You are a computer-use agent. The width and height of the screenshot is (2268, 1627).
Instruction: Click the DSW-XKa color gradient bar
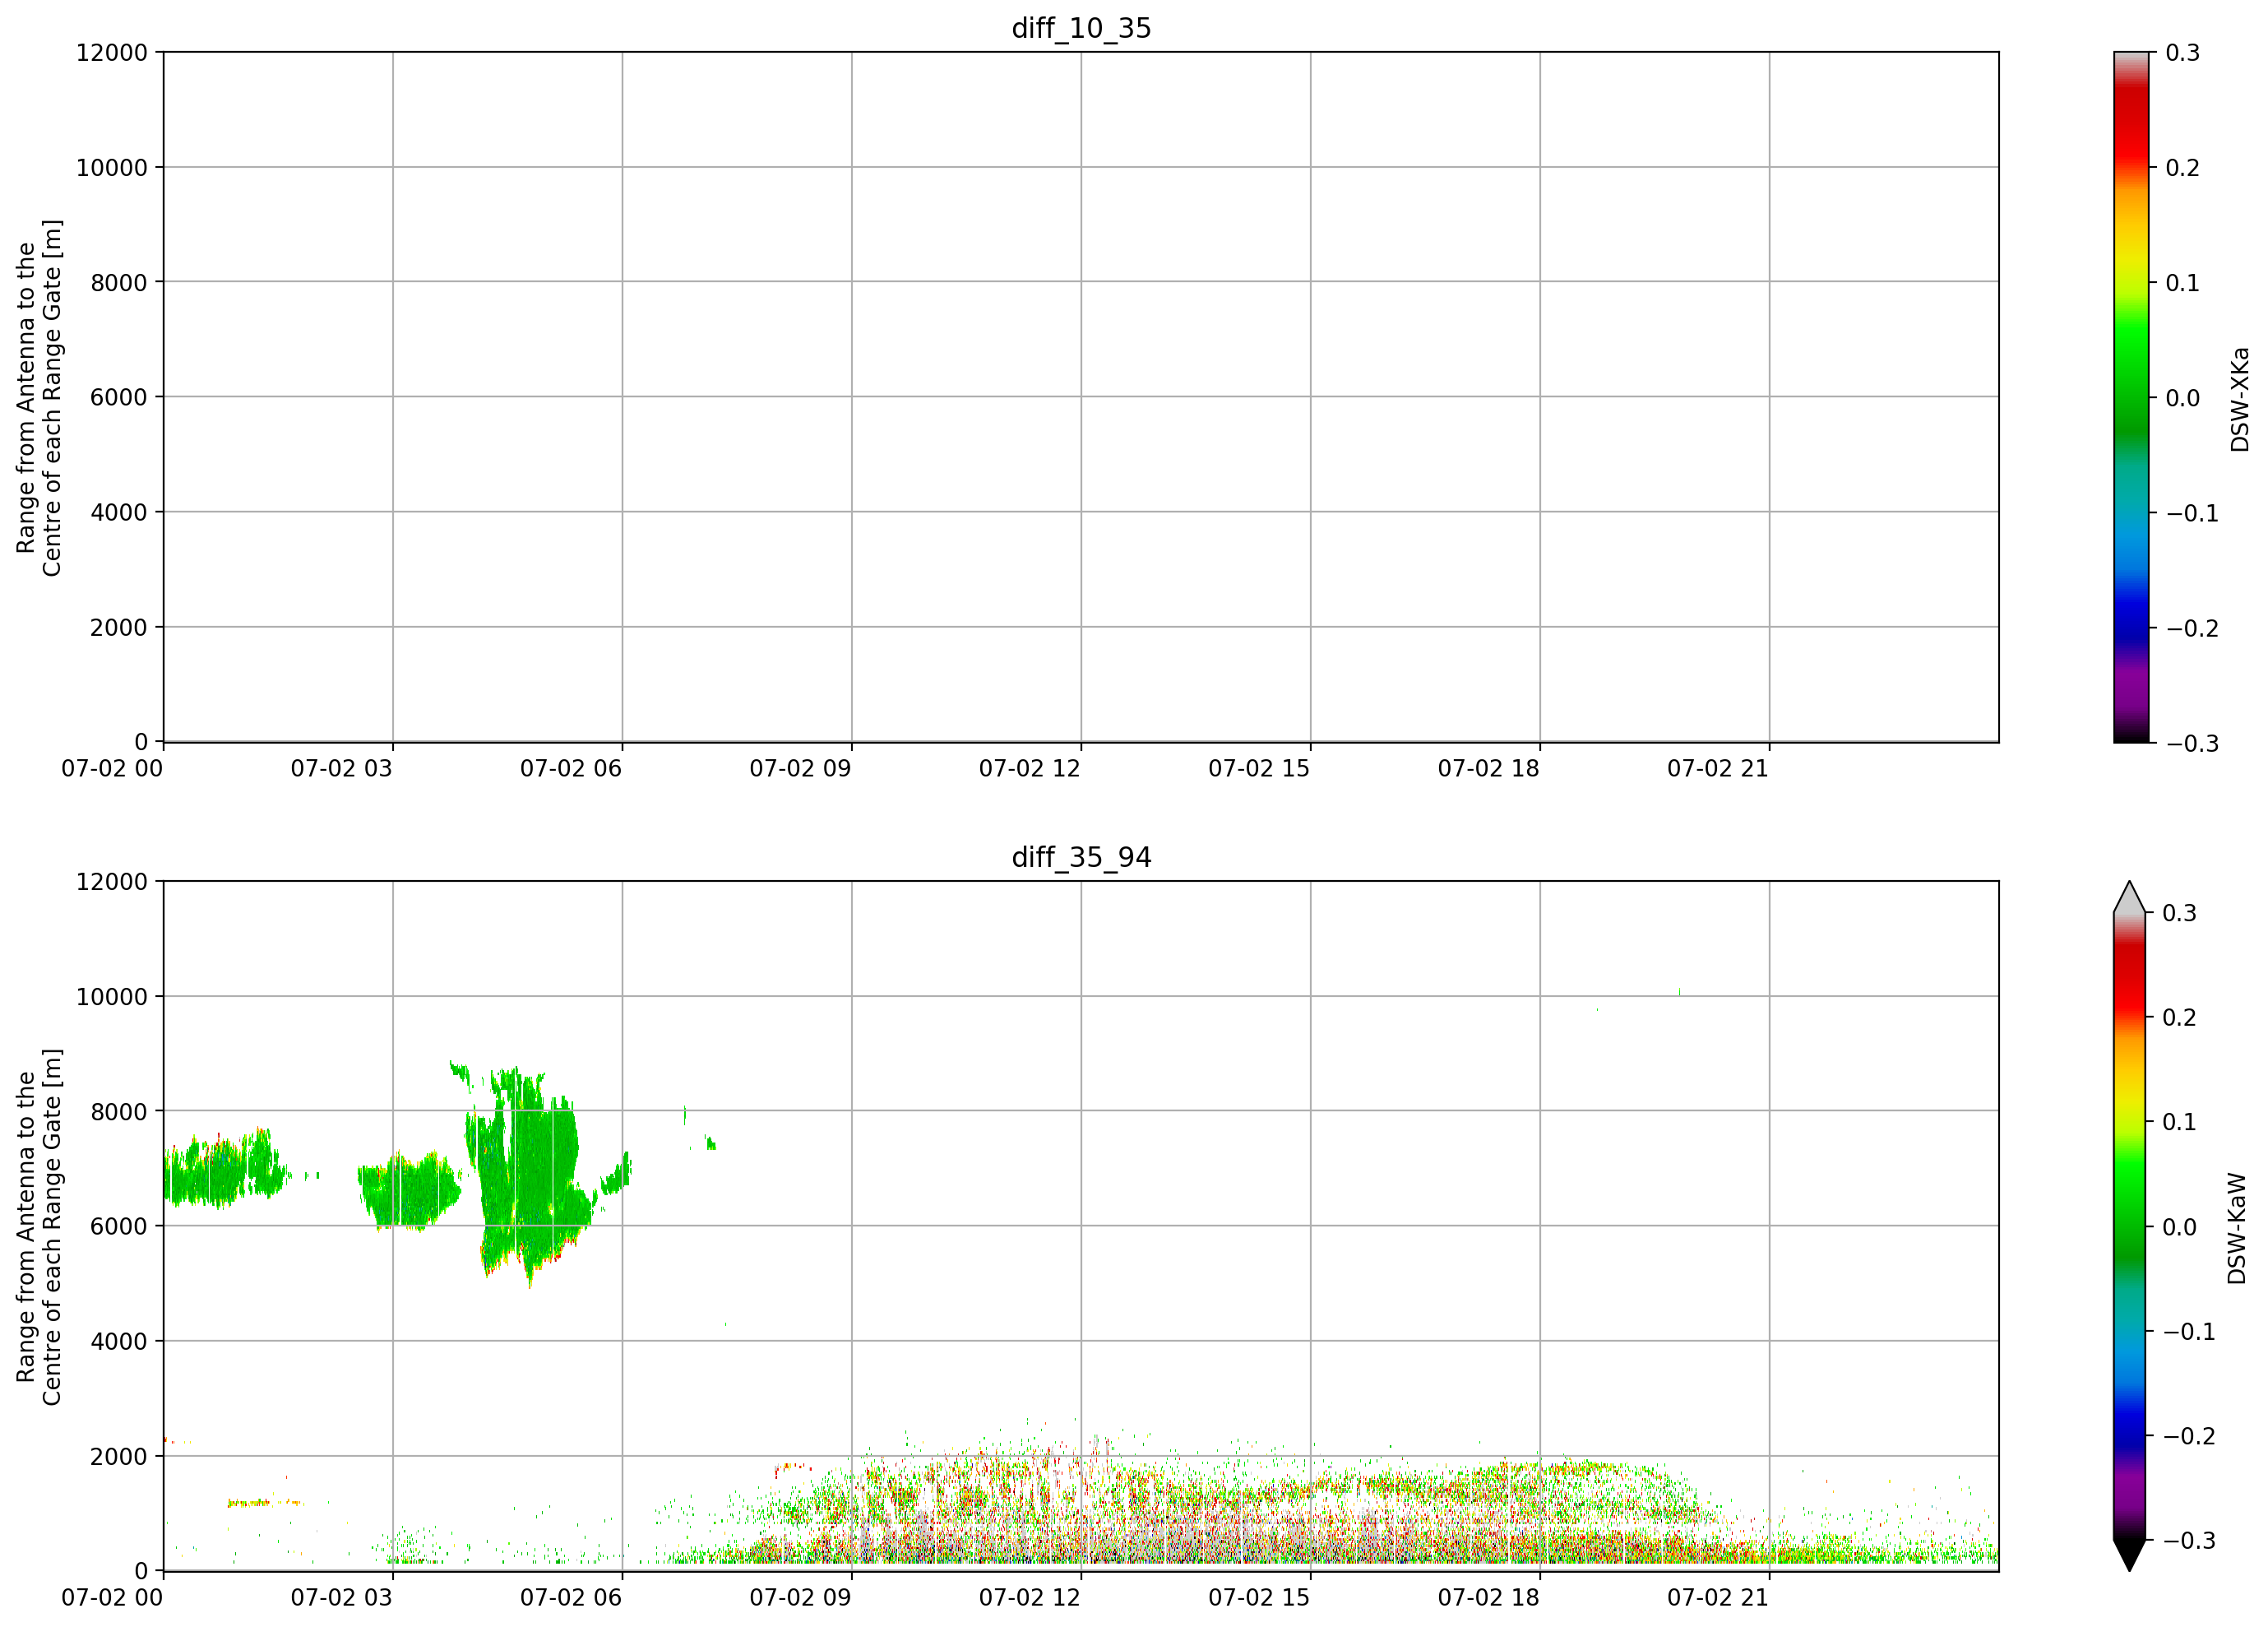click(x=2131, y=397)
